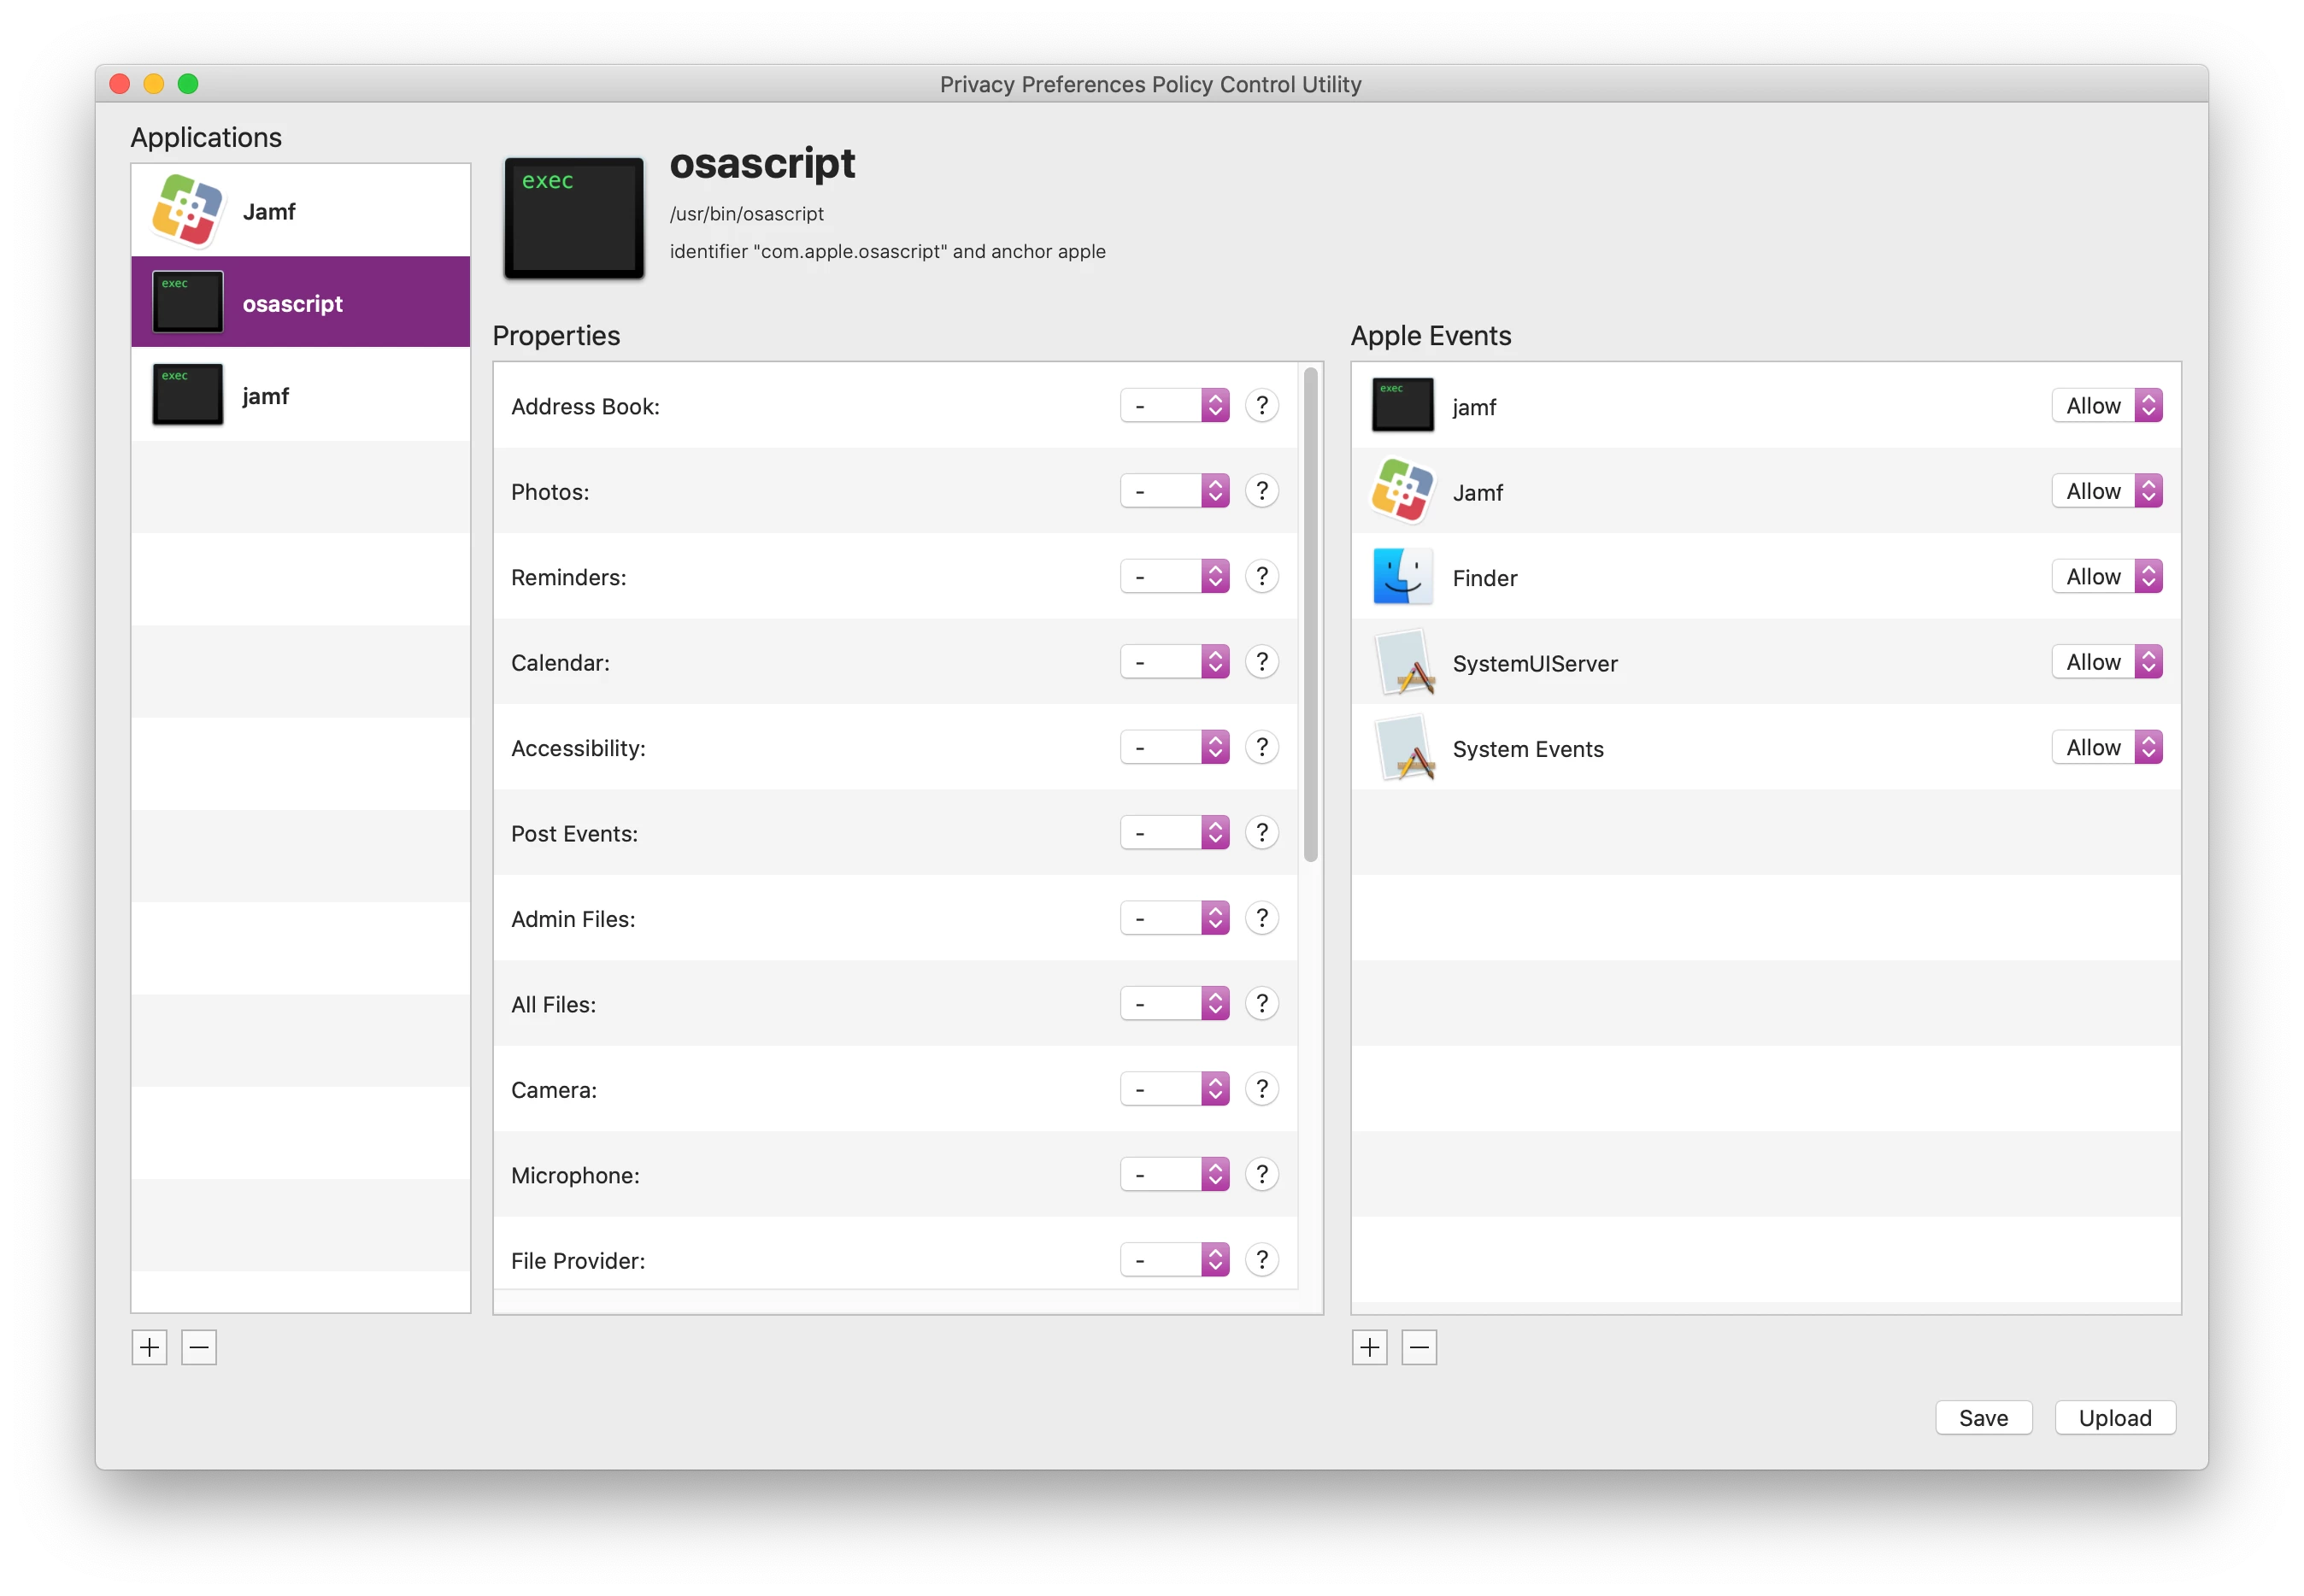Click the Properties list scrollbar
This screenshot has width=2304, height=1596.
click(x=1310, y=614)
